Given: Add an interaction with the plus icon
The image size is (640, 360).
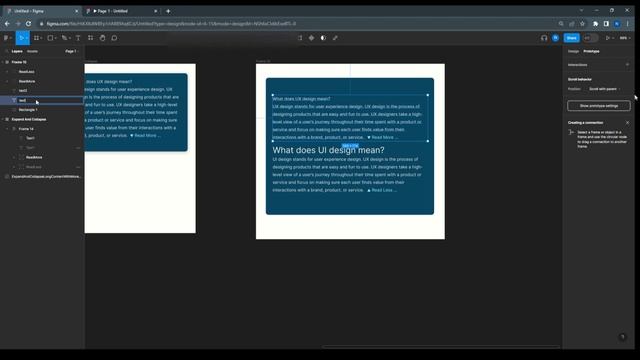Looking at the screenshot, I should tap(627, 65).
